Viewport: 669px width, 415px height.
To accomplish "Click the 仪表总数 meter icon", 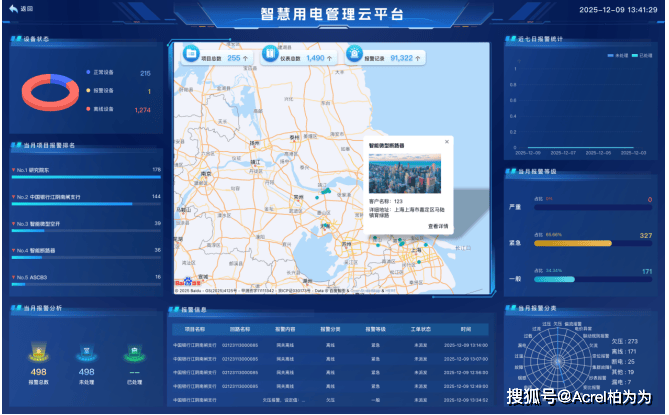I will point(269,58).
